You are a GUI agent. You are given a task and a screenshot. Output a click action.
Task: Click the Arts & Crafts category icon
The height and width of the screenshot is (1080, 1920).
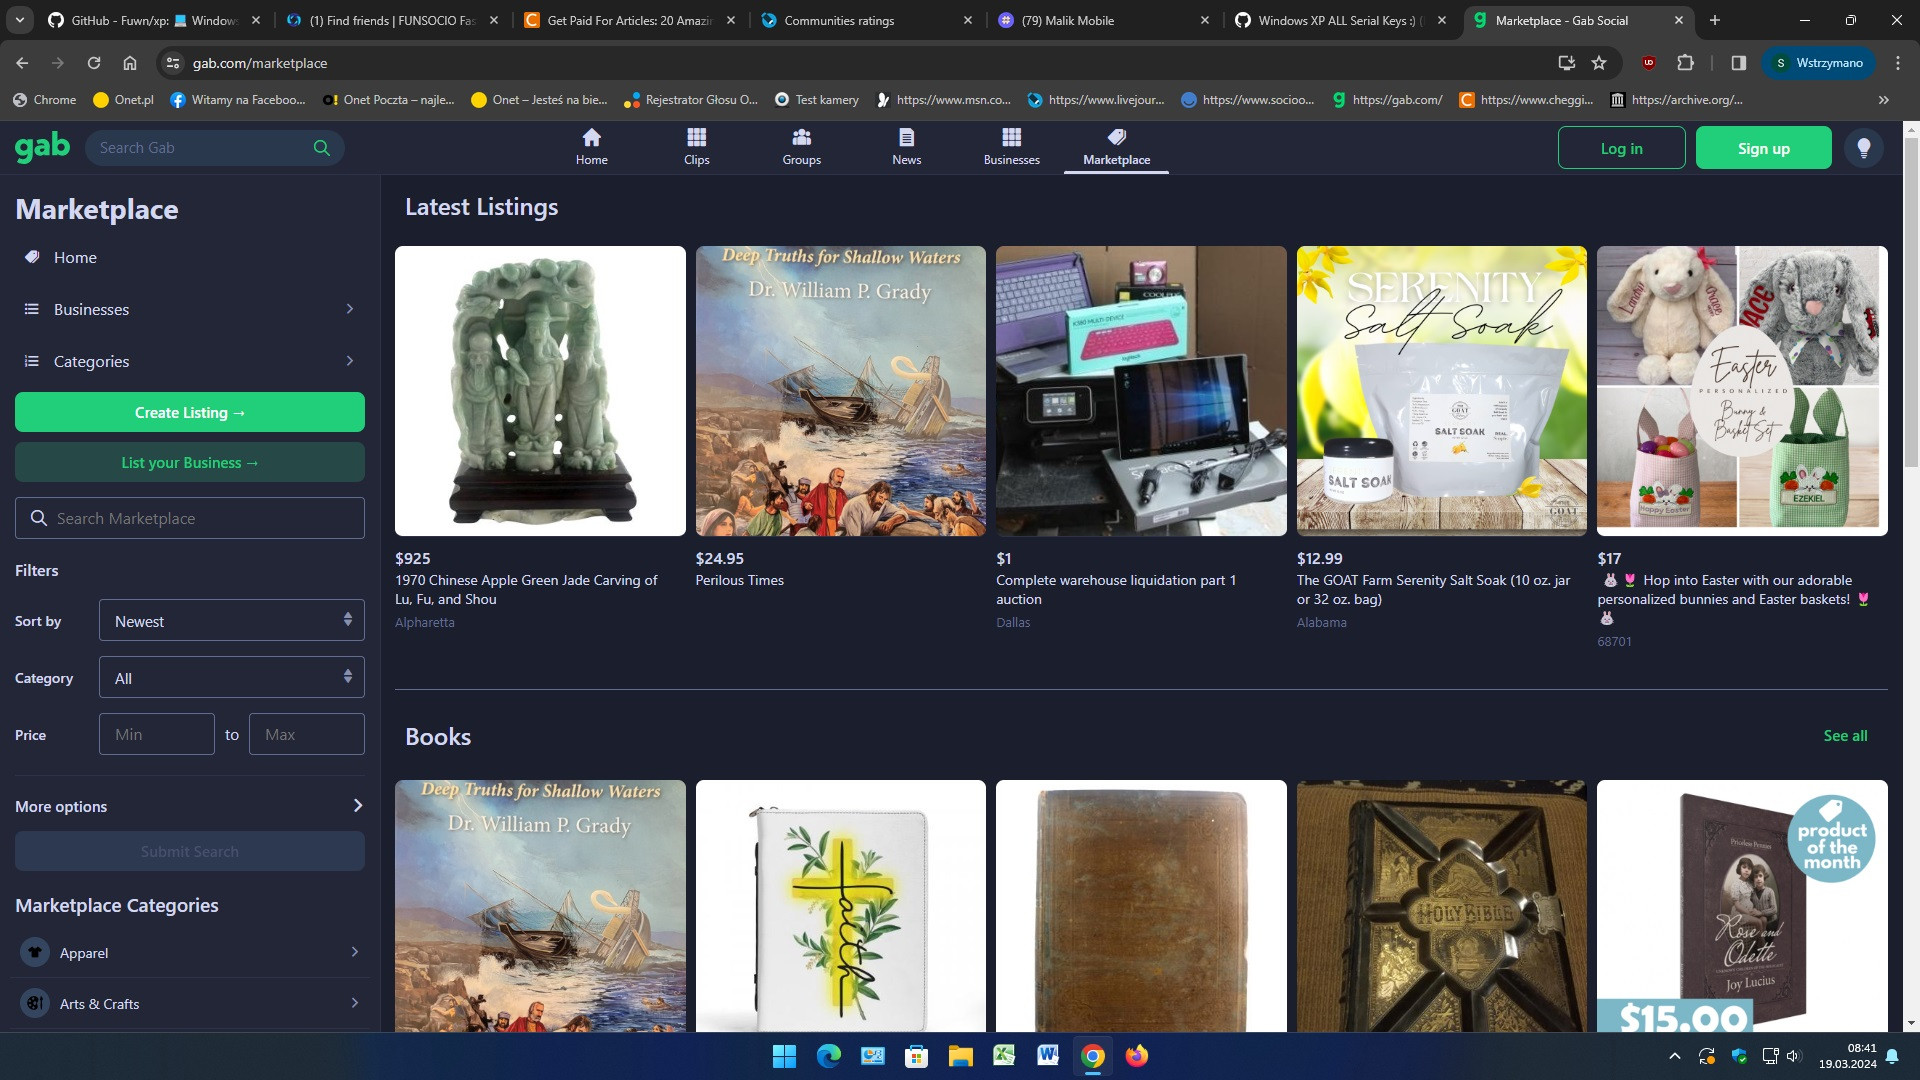35,1003
